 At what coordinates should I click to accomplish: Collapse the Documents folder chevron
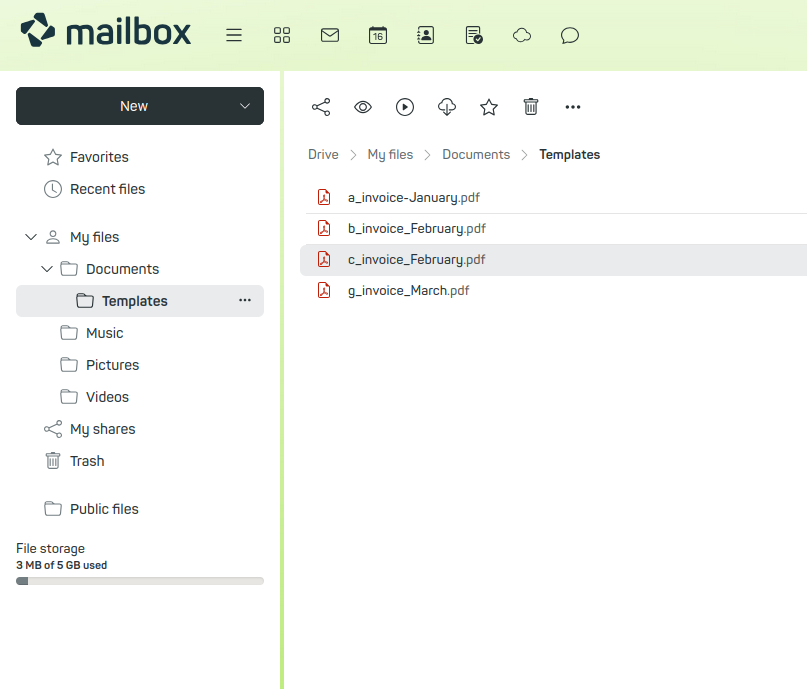click(46, 269)
